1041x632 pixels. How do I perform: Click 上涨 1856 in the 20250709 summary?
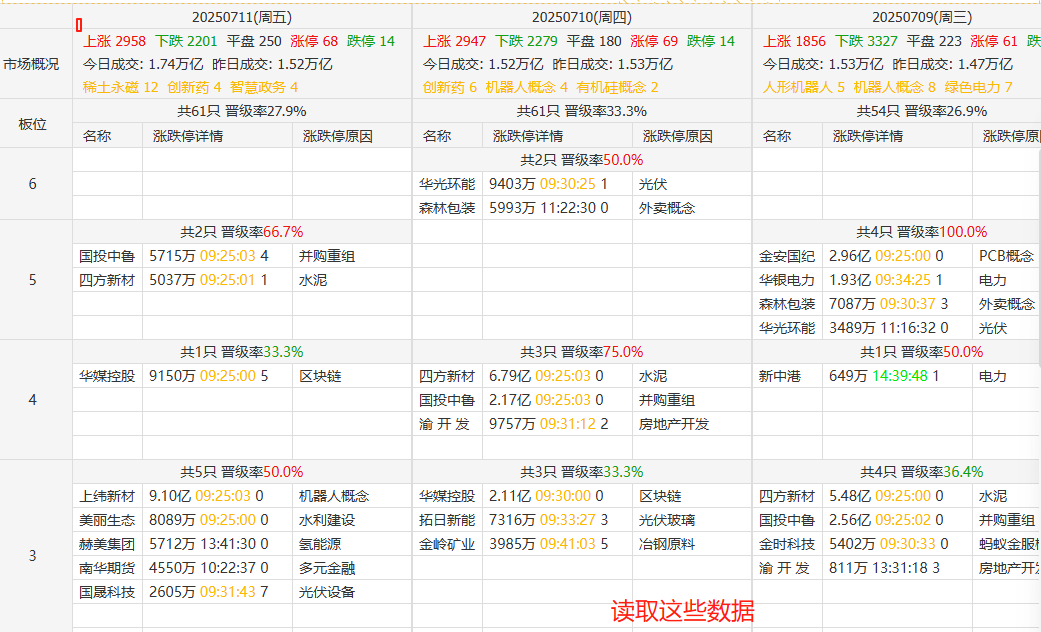click(x=794, y=41)
